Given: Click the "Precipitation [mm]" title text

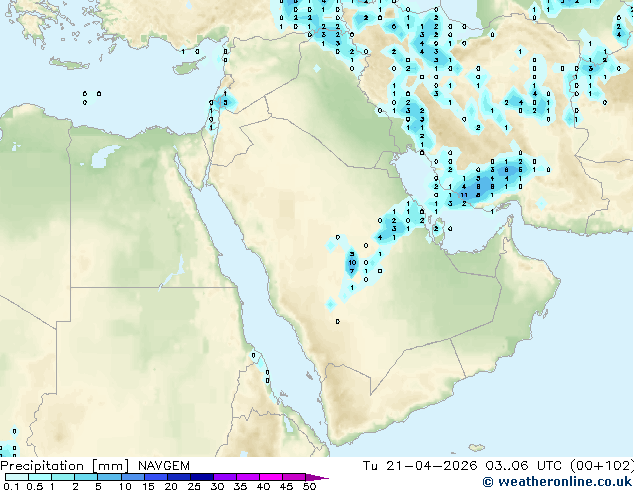Looking at the screenshot, I should 65,466.
